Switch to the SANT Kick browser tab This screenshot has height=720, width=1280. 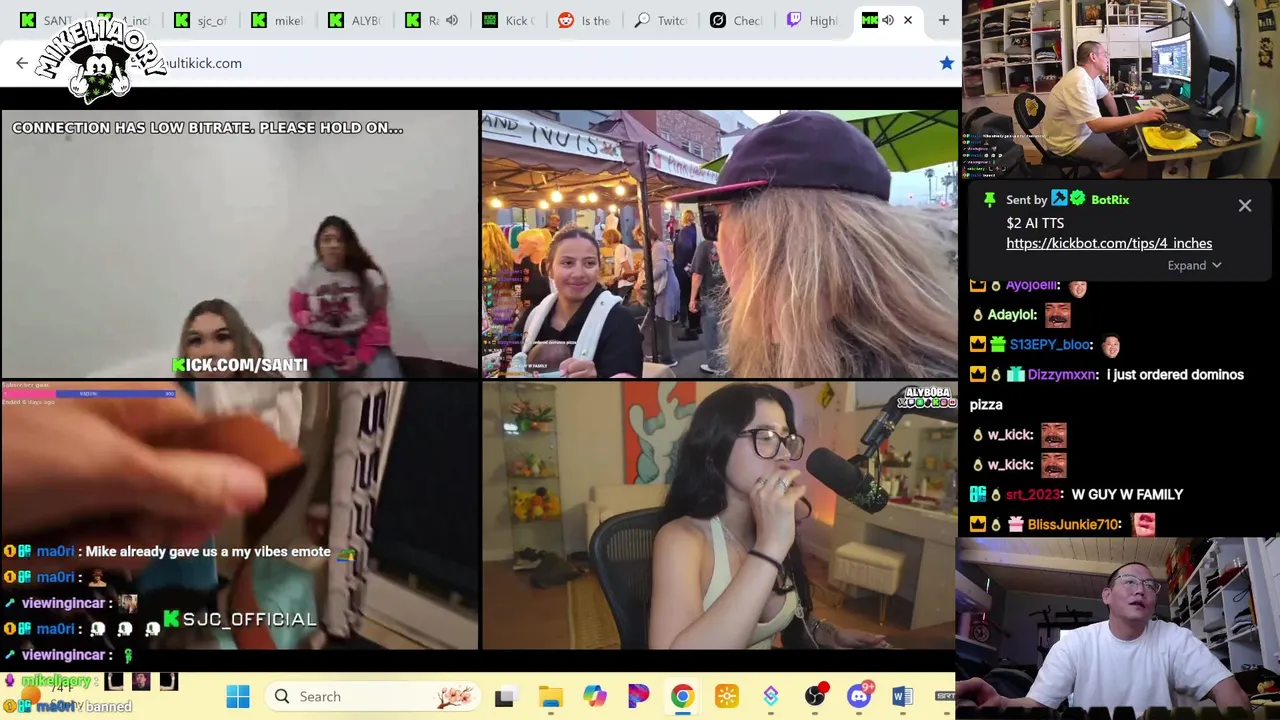click(45, 20)
